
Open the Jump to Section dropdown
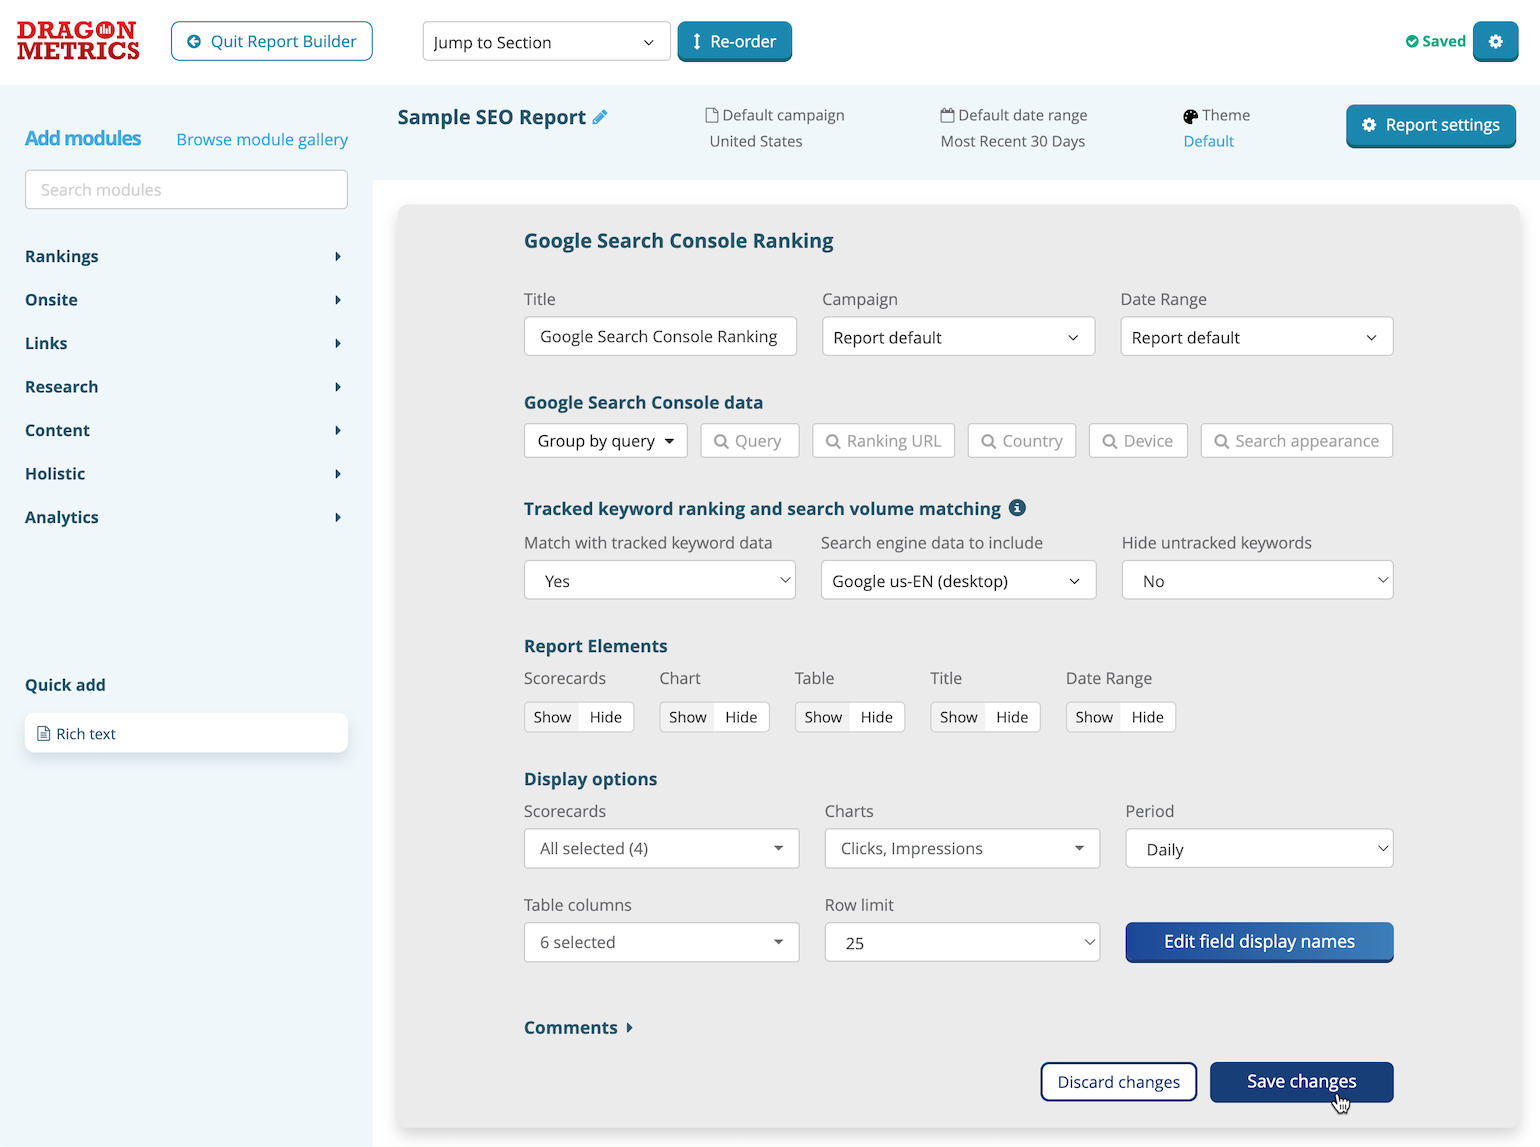click(x=545, y=41)
